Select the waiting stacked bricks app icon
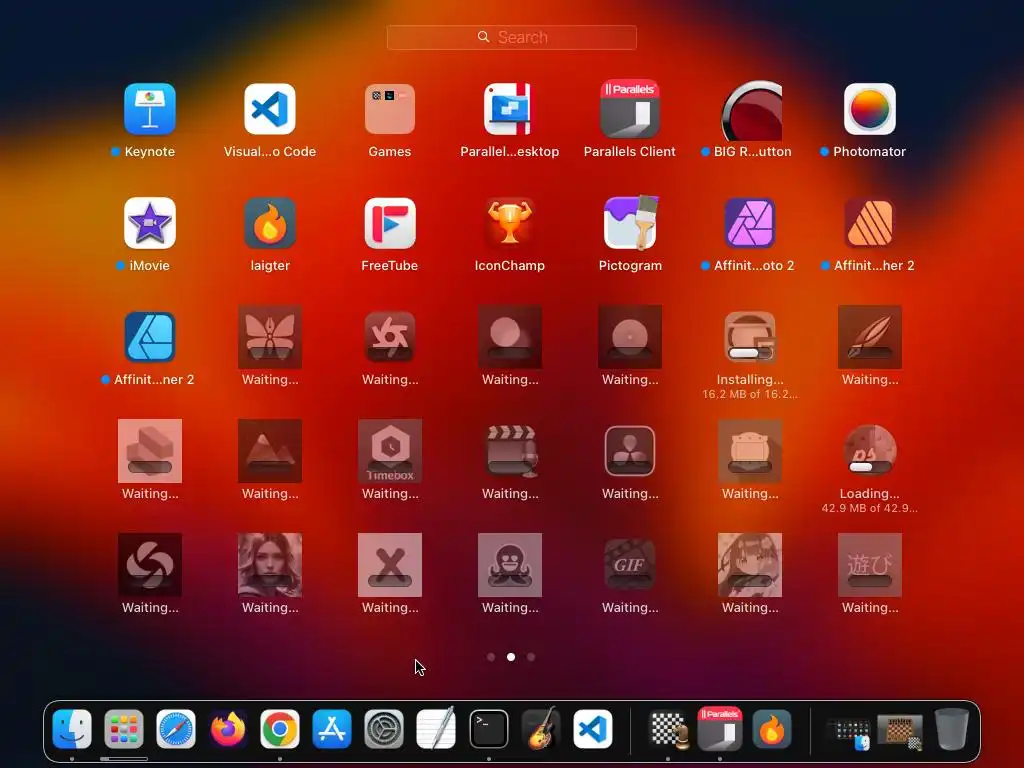Screen dimensions: 1024x768 click(x=150, y=451)
